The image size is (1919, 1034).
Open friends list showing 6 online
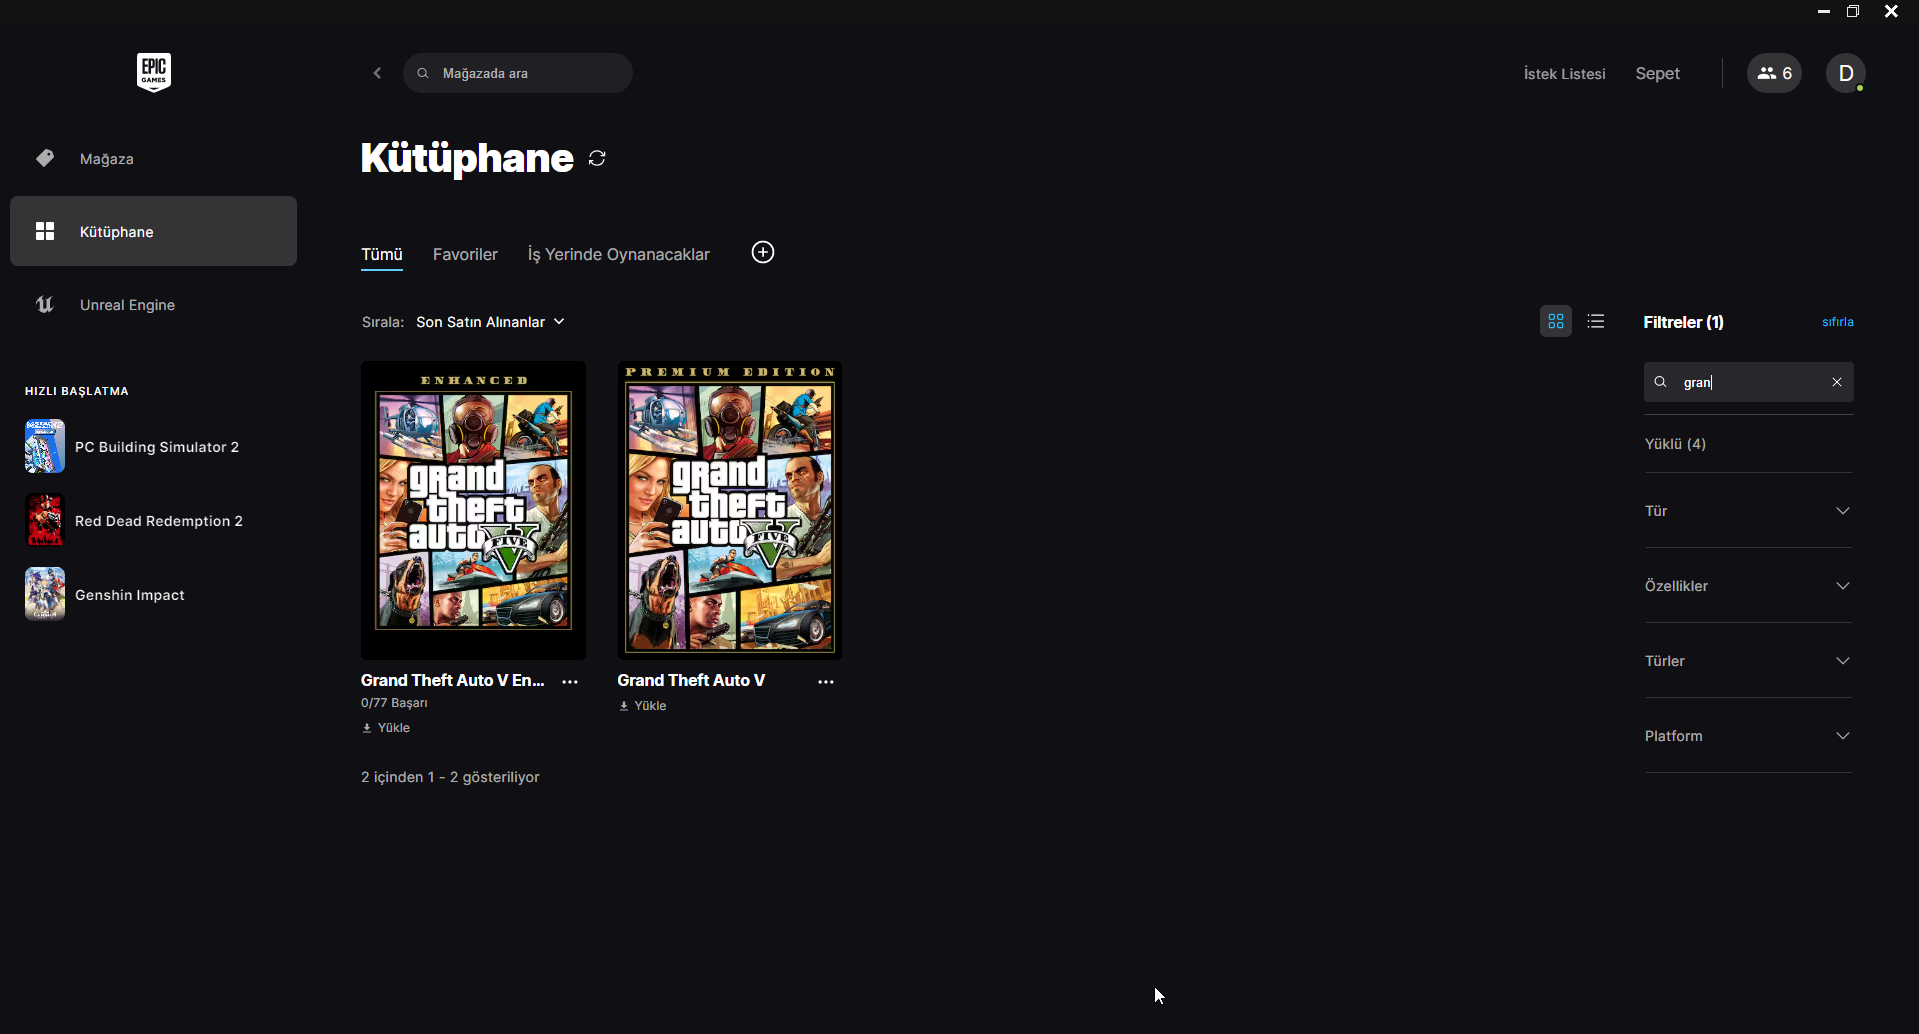click(1774, 73)
